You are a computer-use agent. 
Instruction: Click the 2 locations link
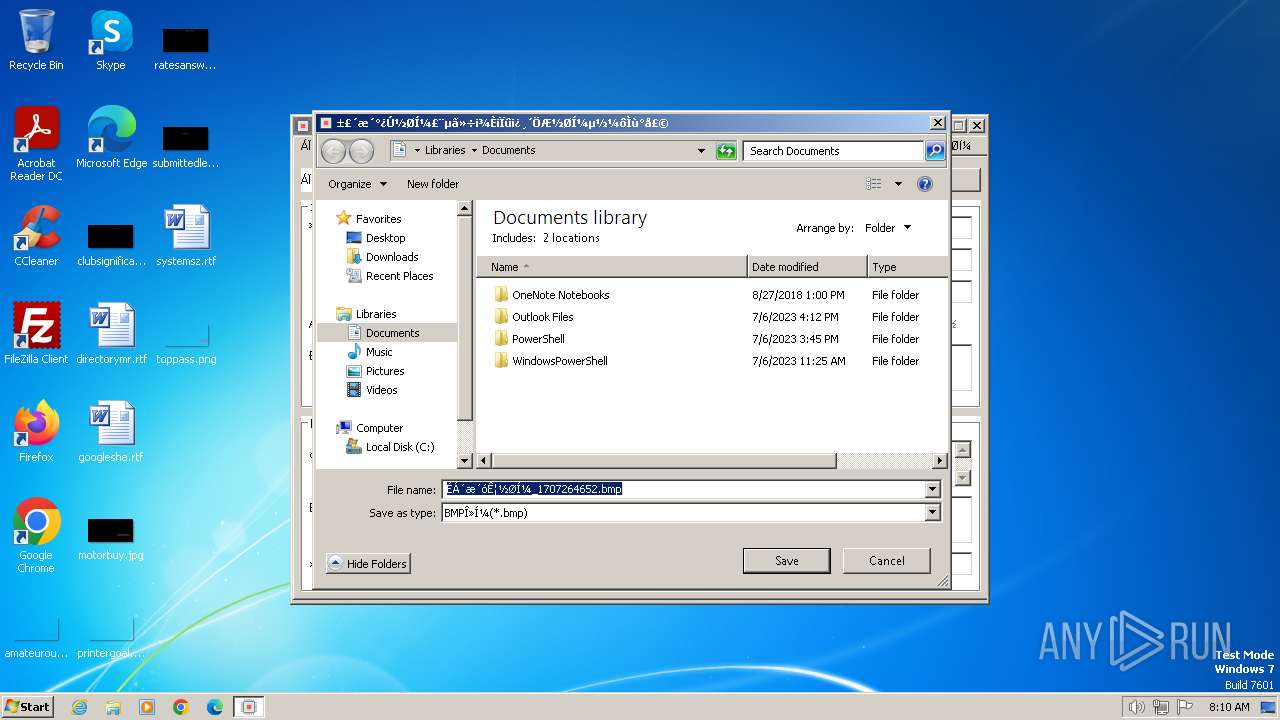(x=571, y=238)
